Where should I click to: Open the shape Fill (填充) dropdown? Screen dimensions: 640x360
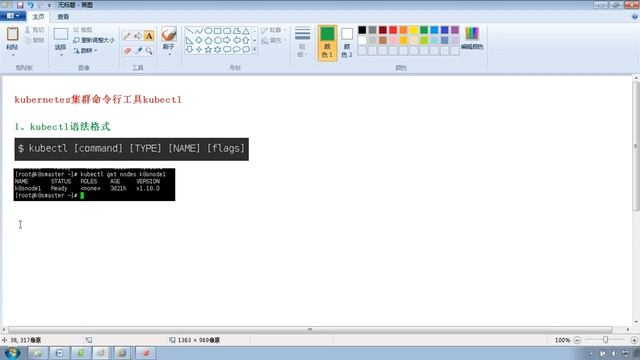[273, 40]
